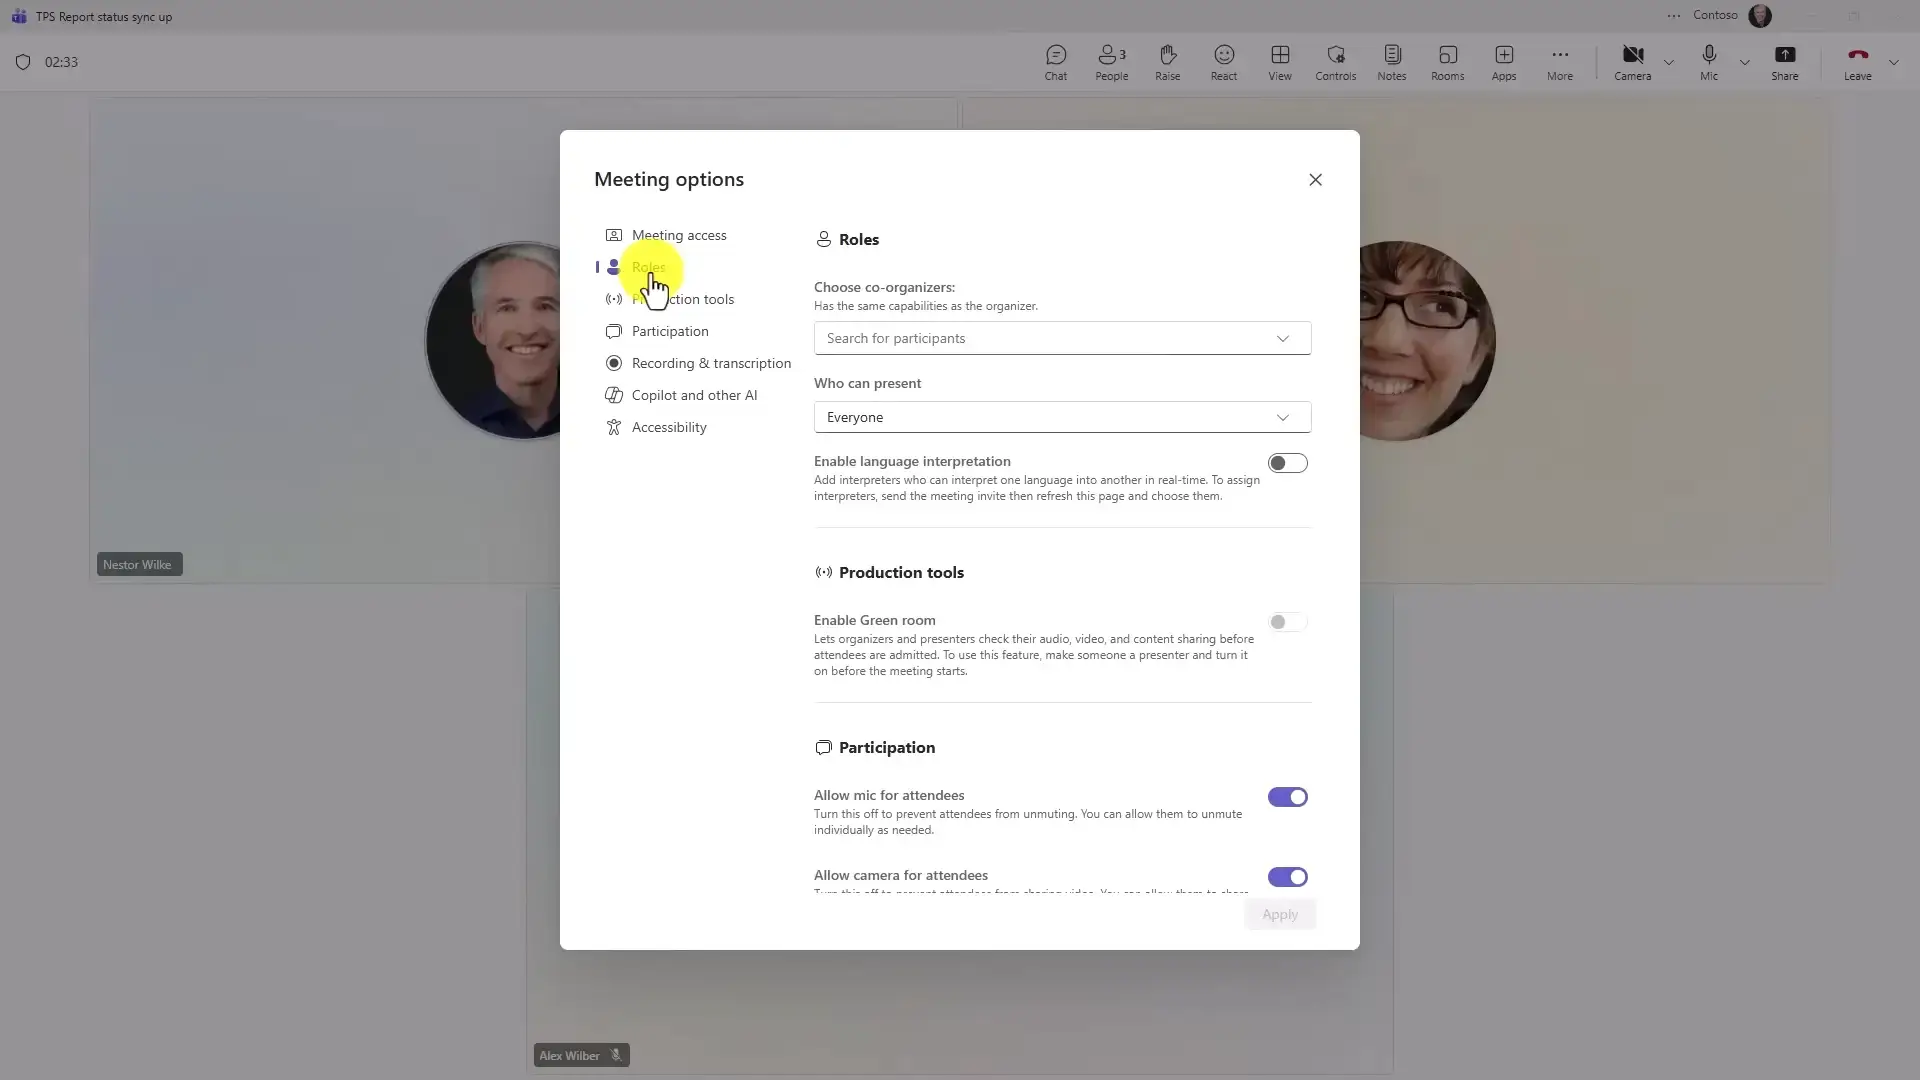Image resolution: width=1920 pixels, height=1080 pixels.
Task: Go to Copilot and other AI section
Action: (x=694, y=395)
